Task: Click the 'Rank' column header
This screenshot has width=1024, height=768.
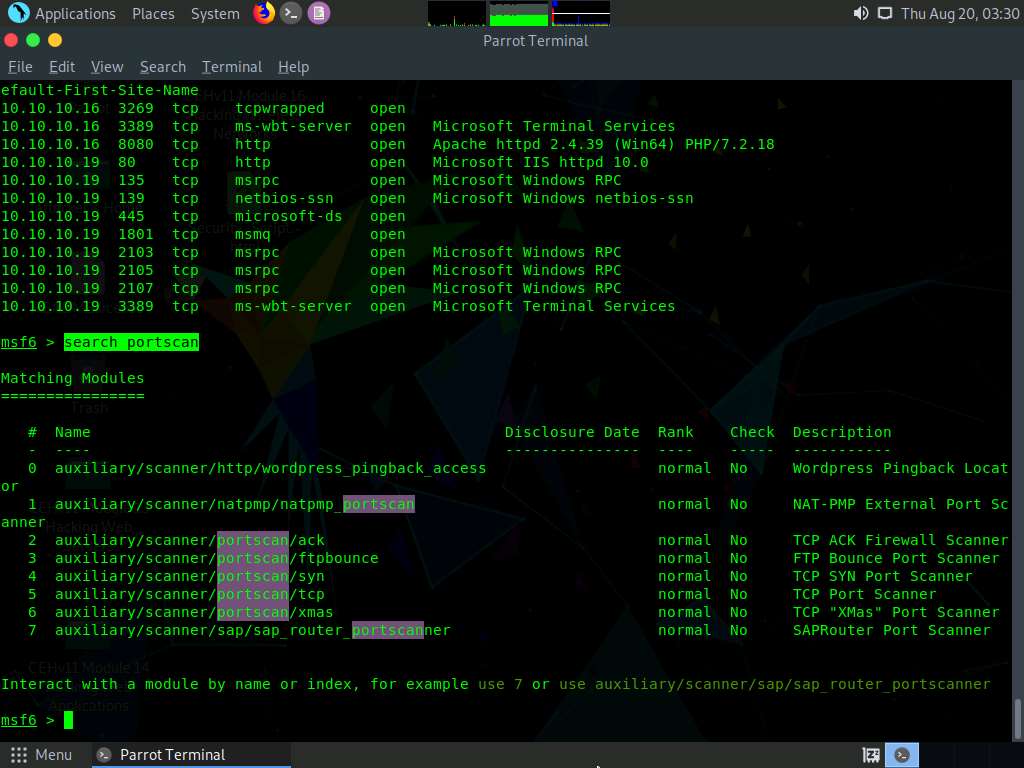Action: (675, 432)
